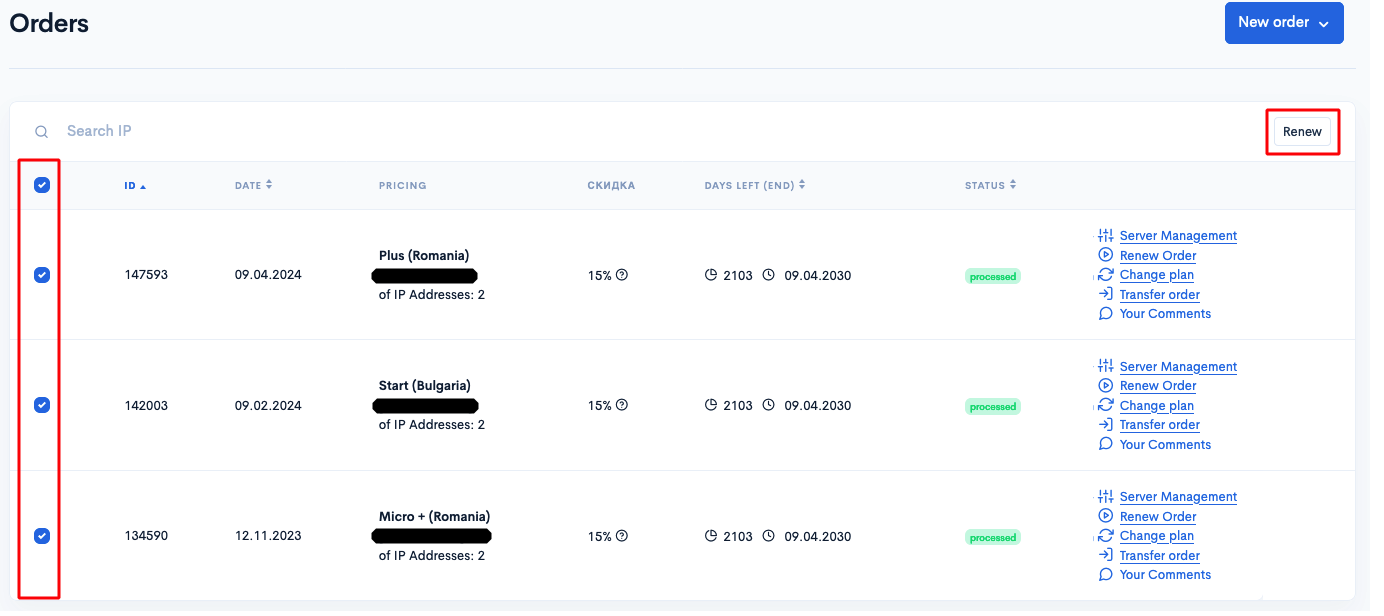The width and height of the screenshot is (1384, 616).
Task: Toggle the select-all checkbox in table header
Action: point(42,185)
